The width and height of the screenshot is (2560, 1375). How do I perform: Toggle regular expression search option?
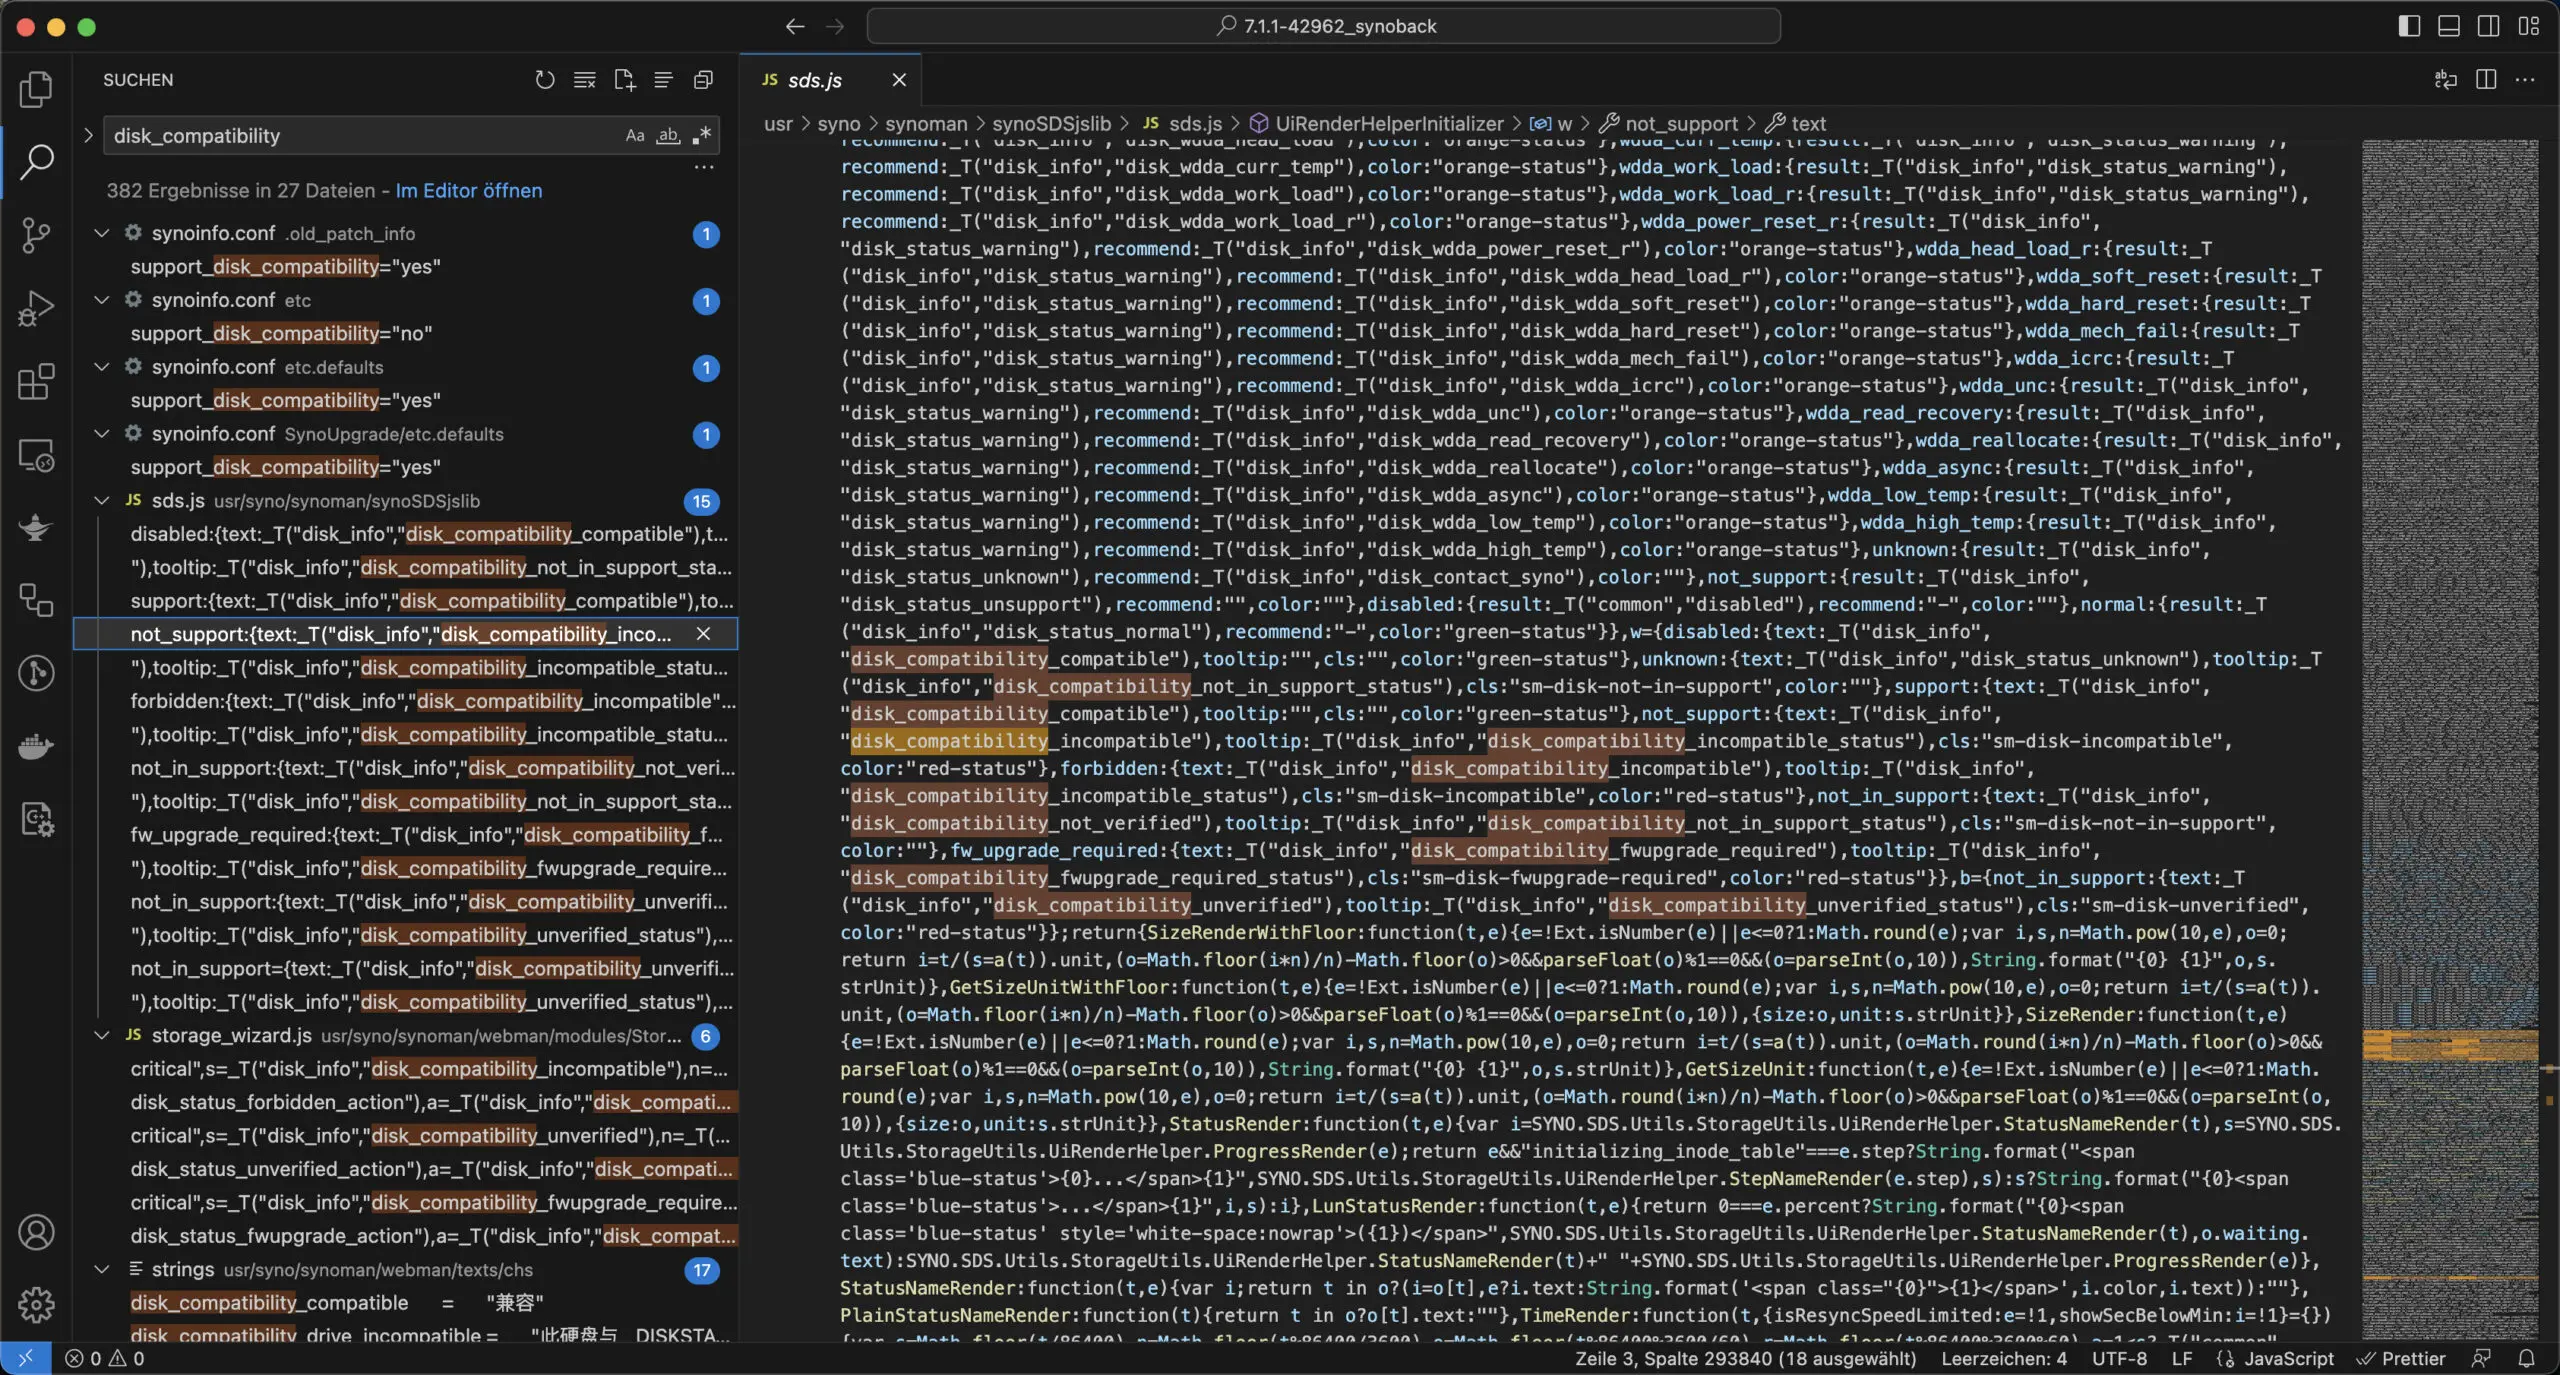[x=702, y=136]
